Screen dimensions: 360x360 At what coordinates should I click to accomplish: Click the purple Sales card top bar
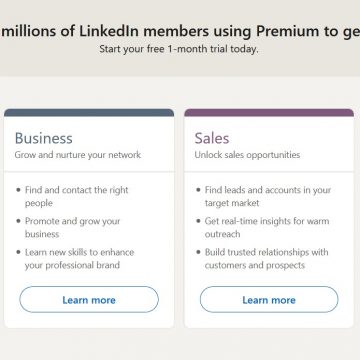(269, 113)
